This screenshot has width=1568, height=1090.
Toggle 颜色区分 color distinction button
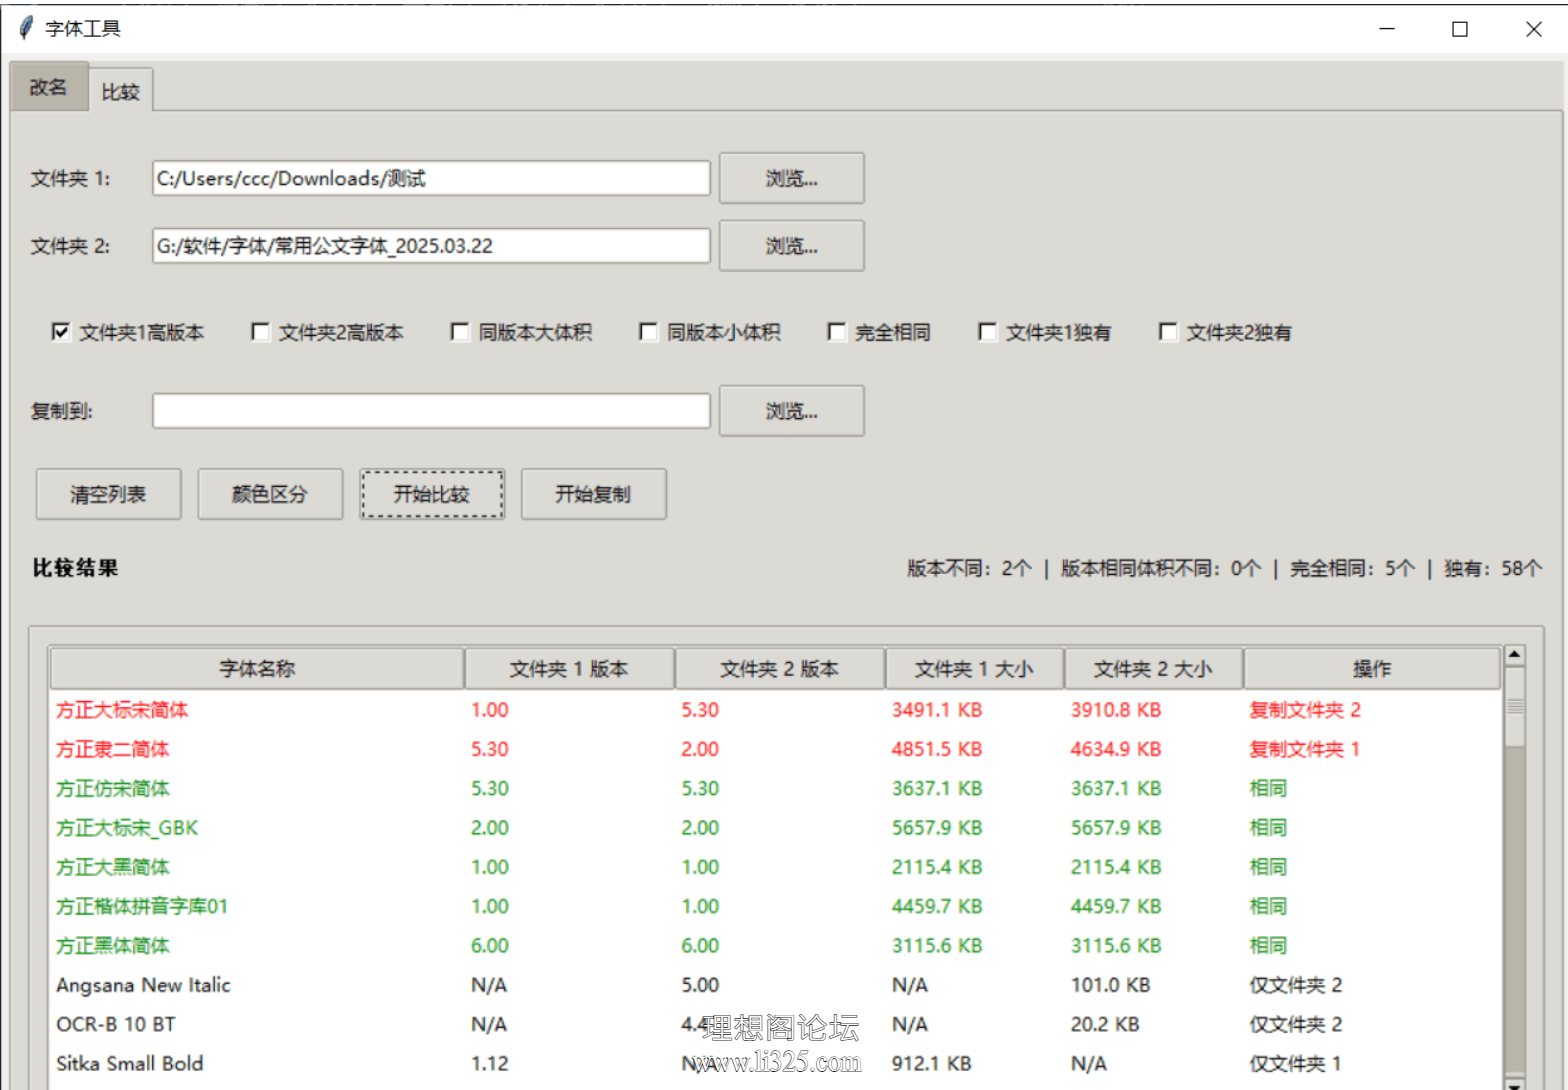pyautogui.click(x=270, y=494)
